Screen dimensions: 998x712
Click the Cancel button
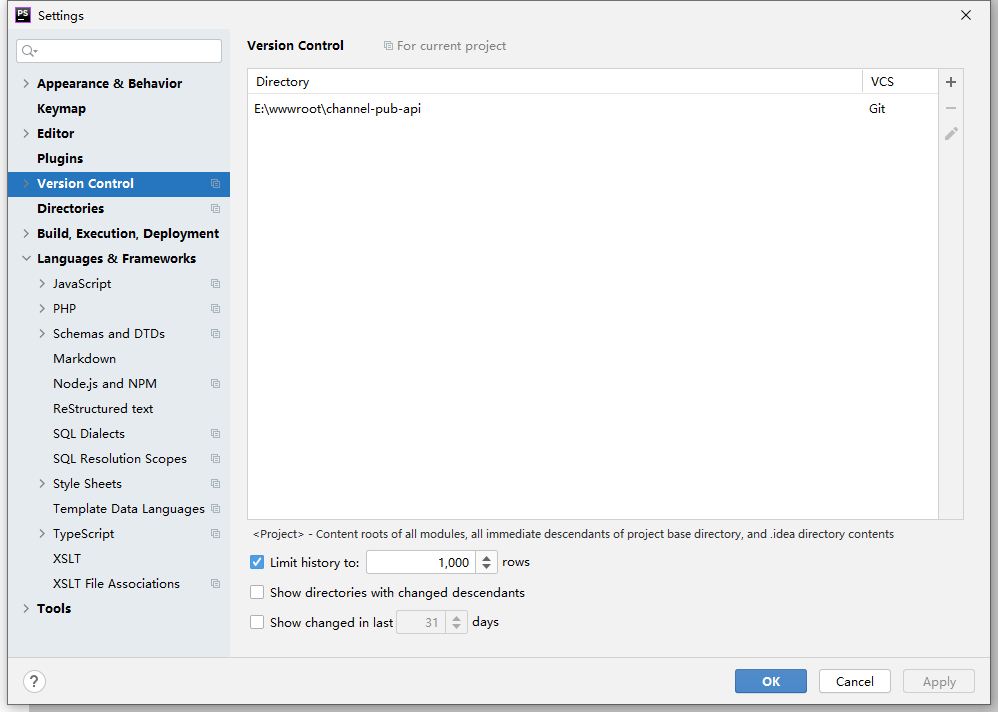[x=854, y=681]
